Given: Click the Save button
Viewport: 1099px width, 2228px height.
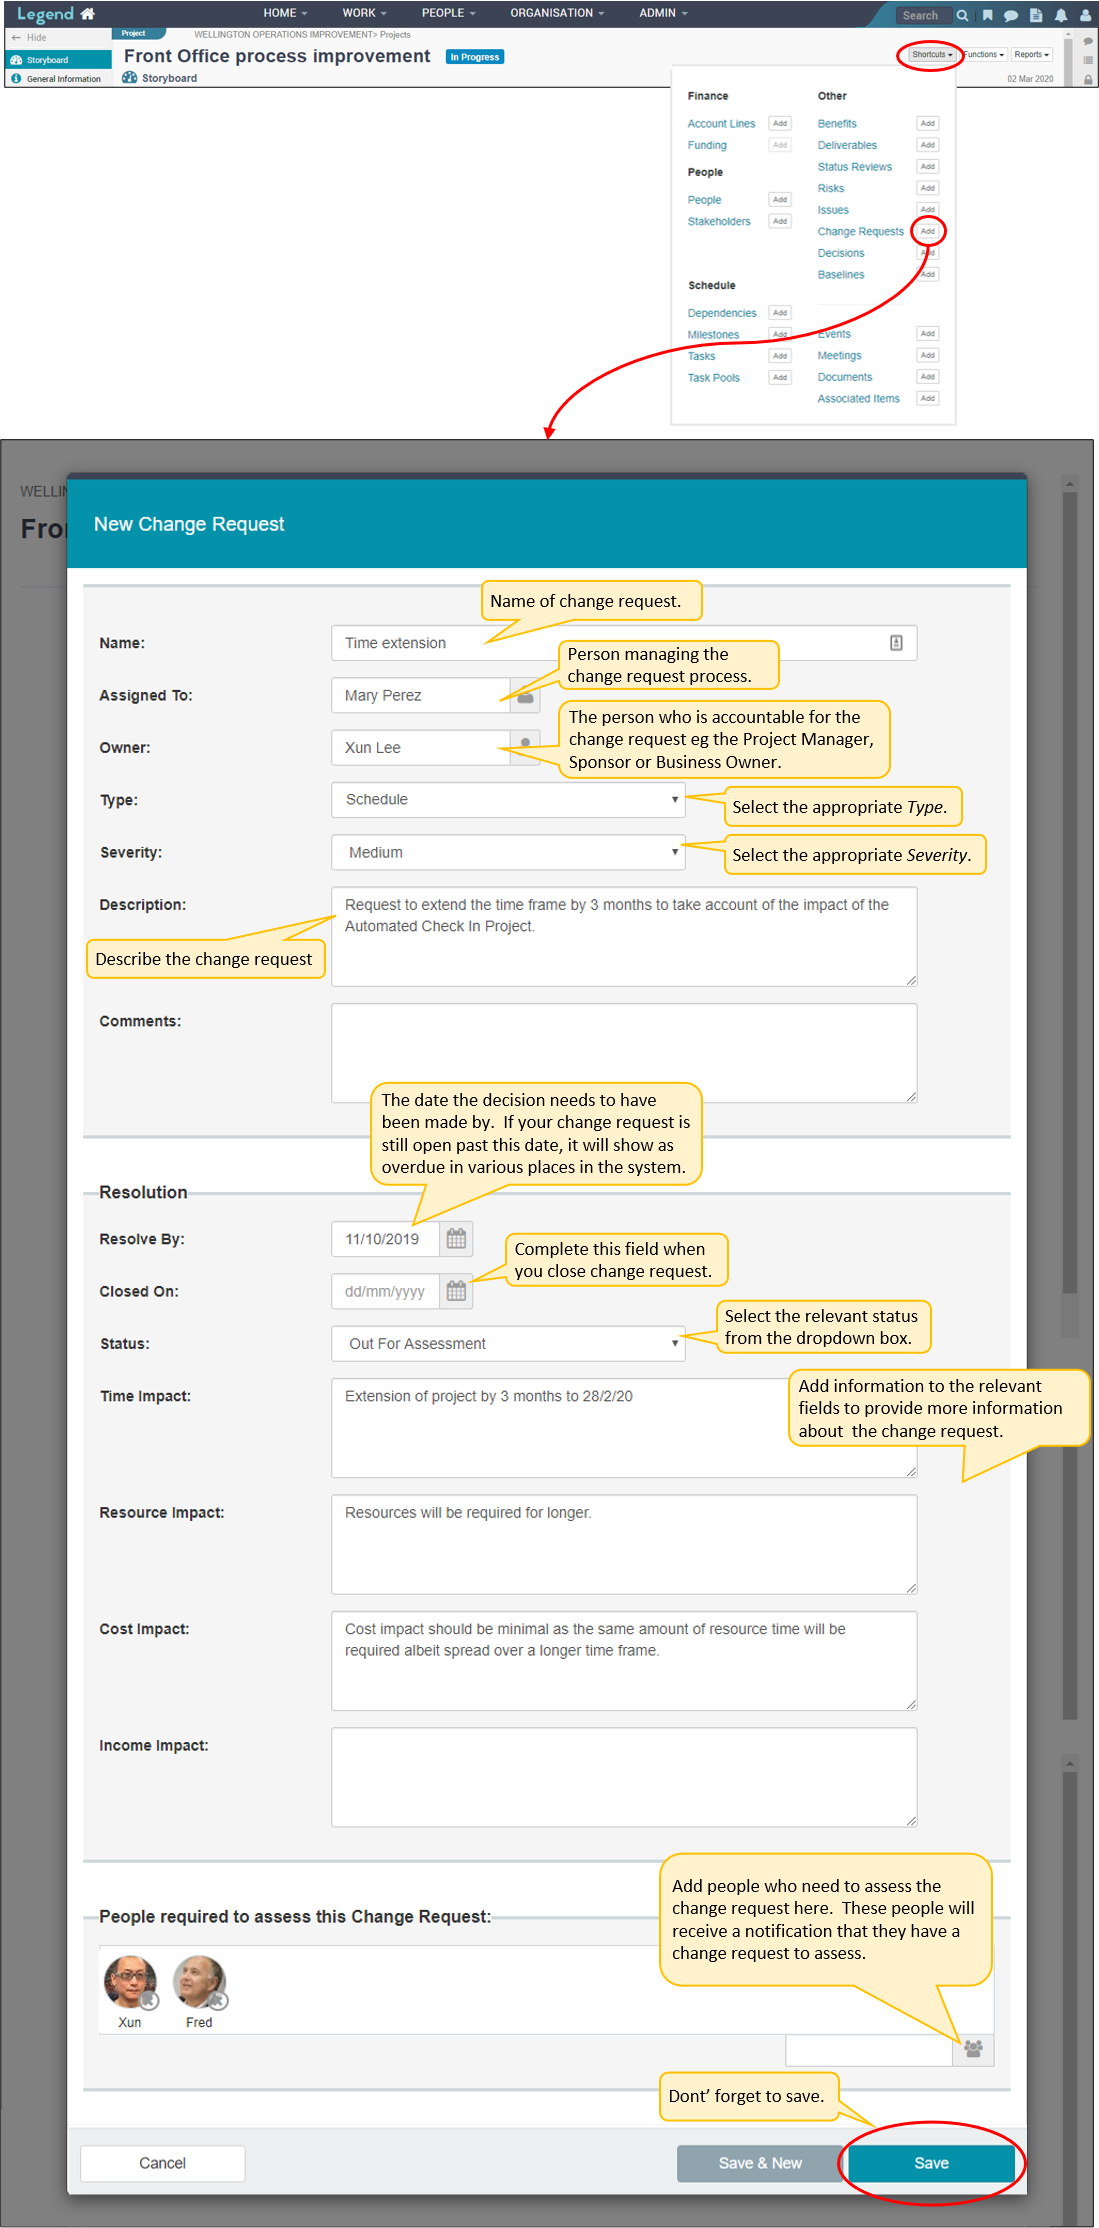Looking at the screenshot, I should coord(931,2163).
